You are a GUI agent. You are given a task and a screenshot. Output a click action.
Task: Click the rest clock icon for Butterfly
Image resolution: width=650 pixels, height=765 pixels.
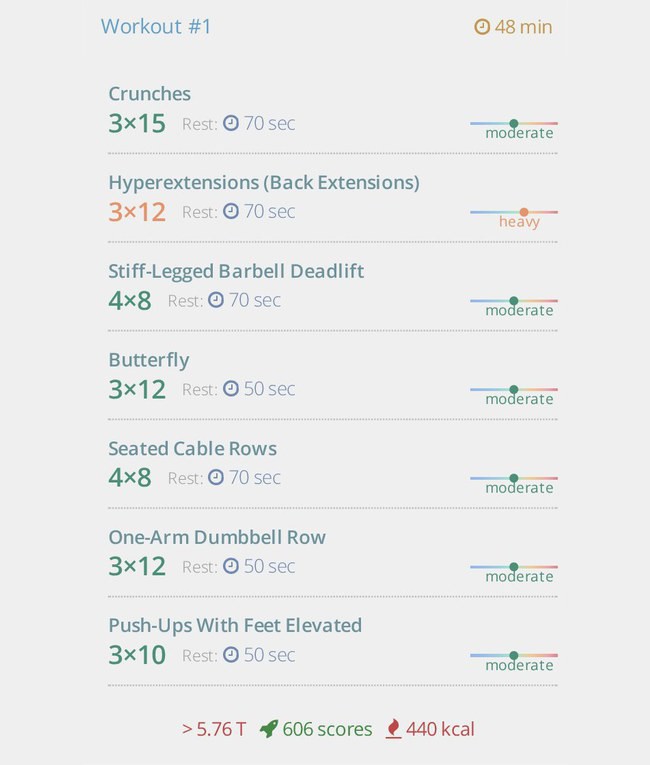coord(231,389)
